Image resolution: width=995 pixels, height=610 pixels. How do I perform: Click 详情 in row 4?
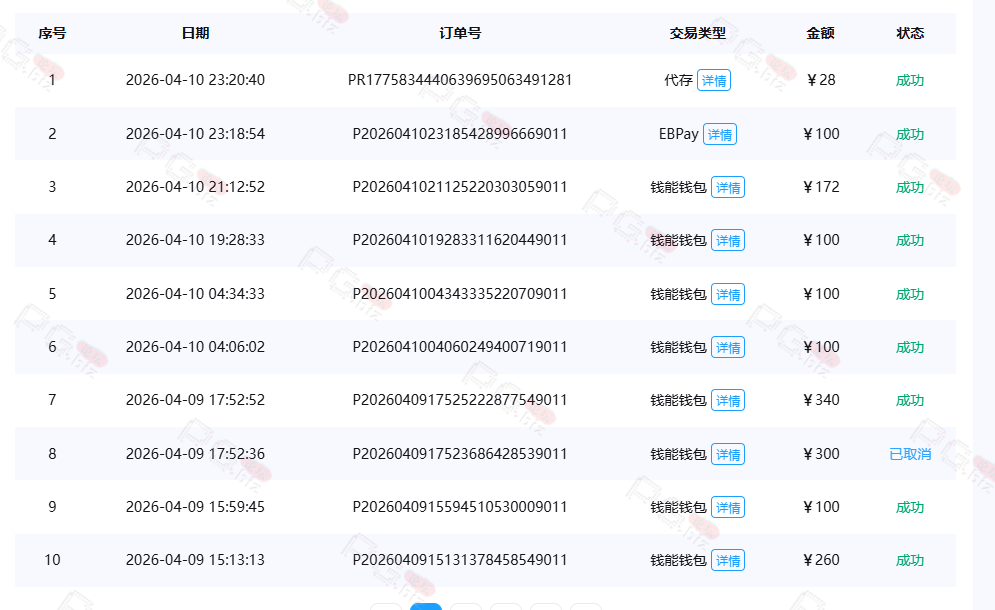point(727,241)
